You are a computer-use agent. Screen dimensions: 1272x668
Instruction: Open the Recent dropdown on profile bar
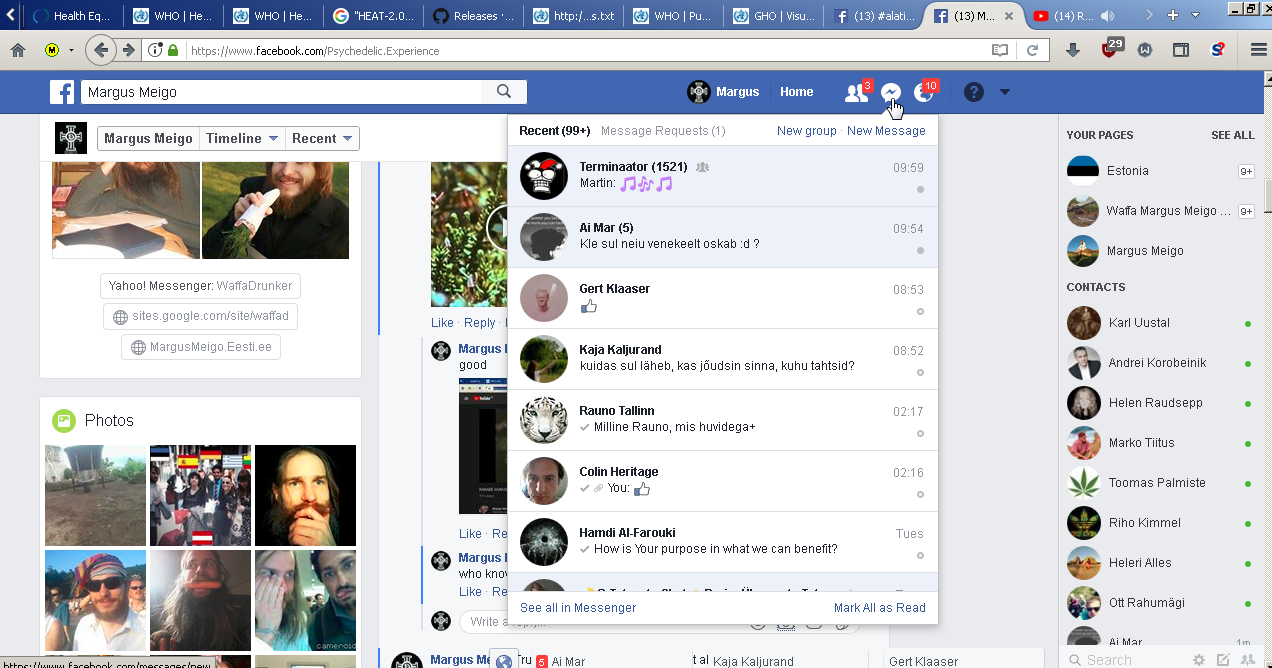tap(322, 139)
